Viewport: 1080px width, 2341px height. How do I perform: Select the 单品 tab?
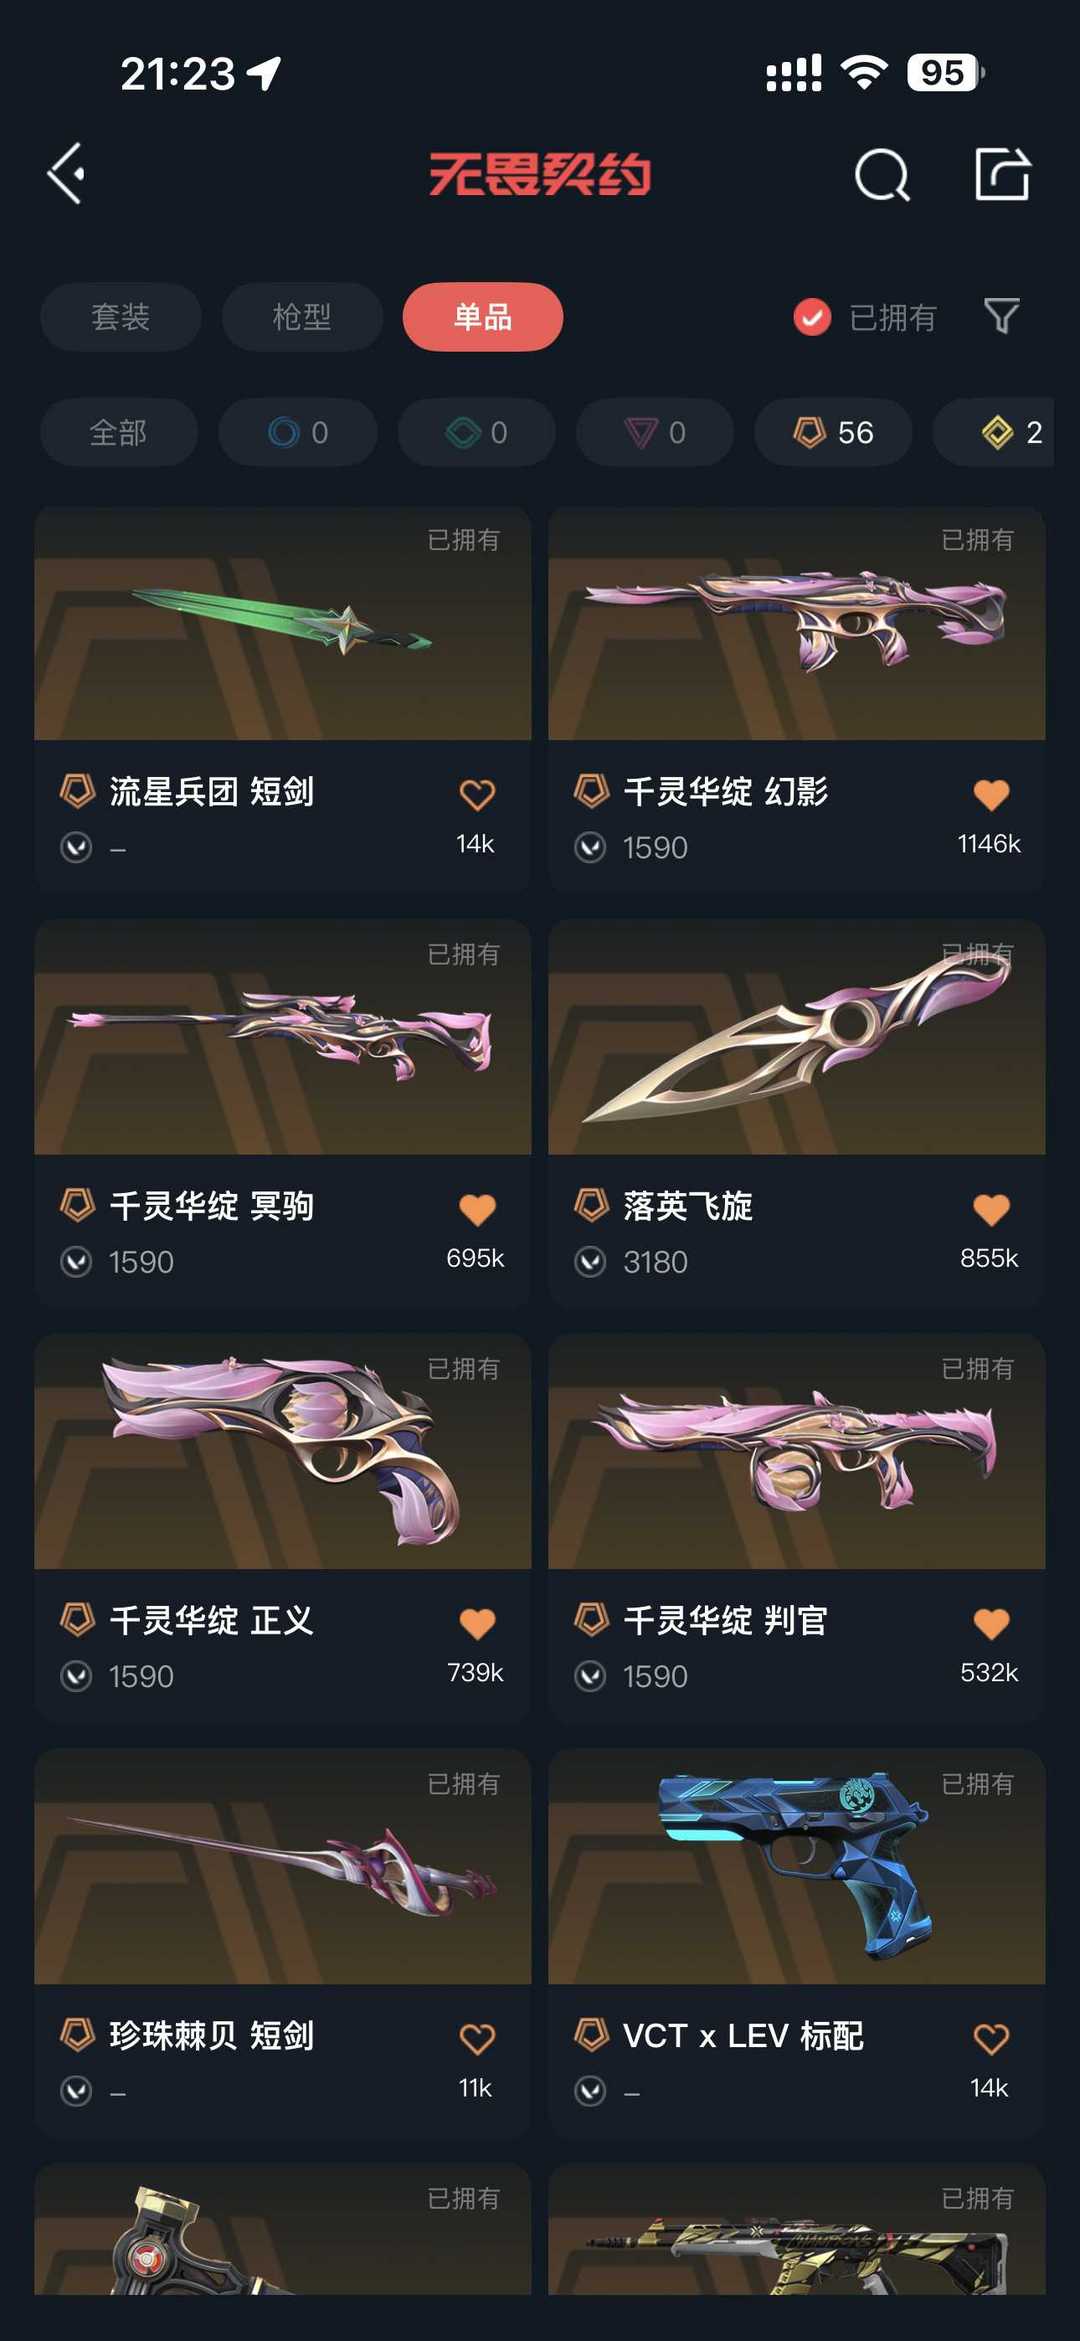(483, 317)
